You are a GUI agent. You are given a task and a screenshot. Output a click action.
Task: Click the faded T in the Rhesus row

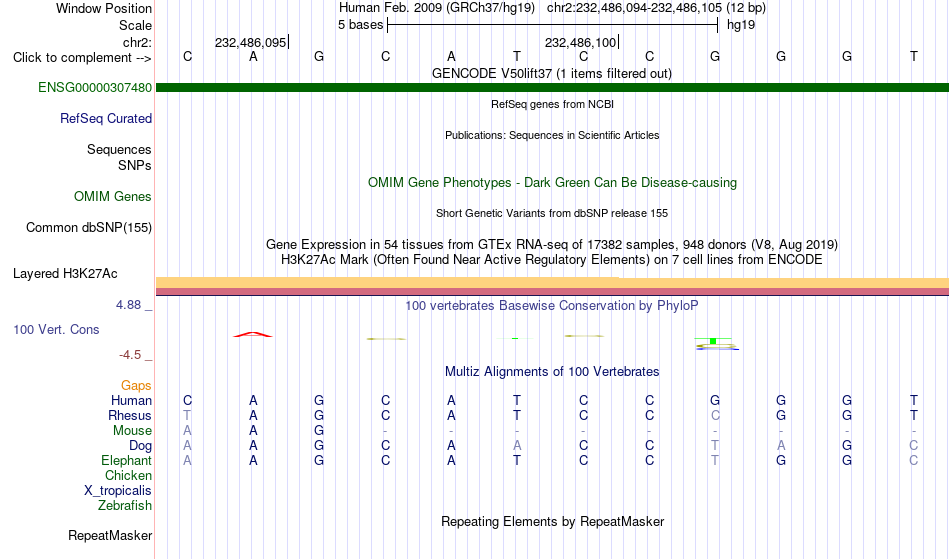[x=187, y=416]
